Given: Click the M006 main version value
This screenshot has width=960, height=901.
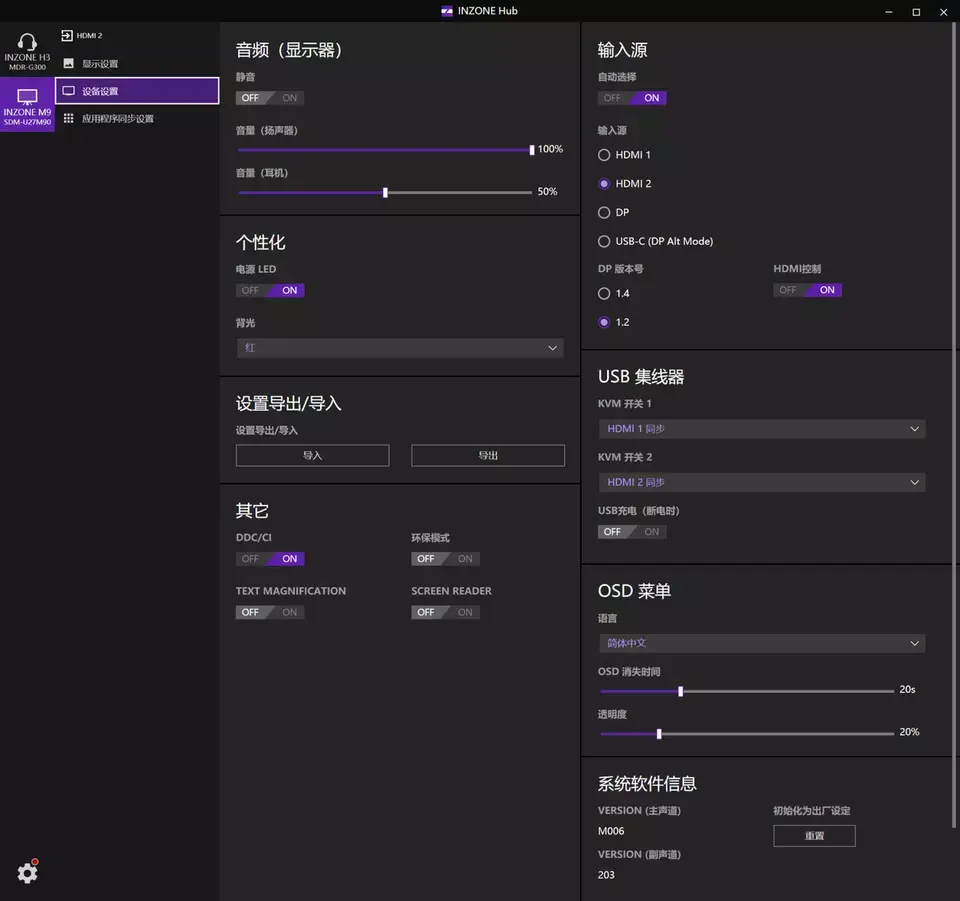Looking at the screenshot, I should (611, 831).
